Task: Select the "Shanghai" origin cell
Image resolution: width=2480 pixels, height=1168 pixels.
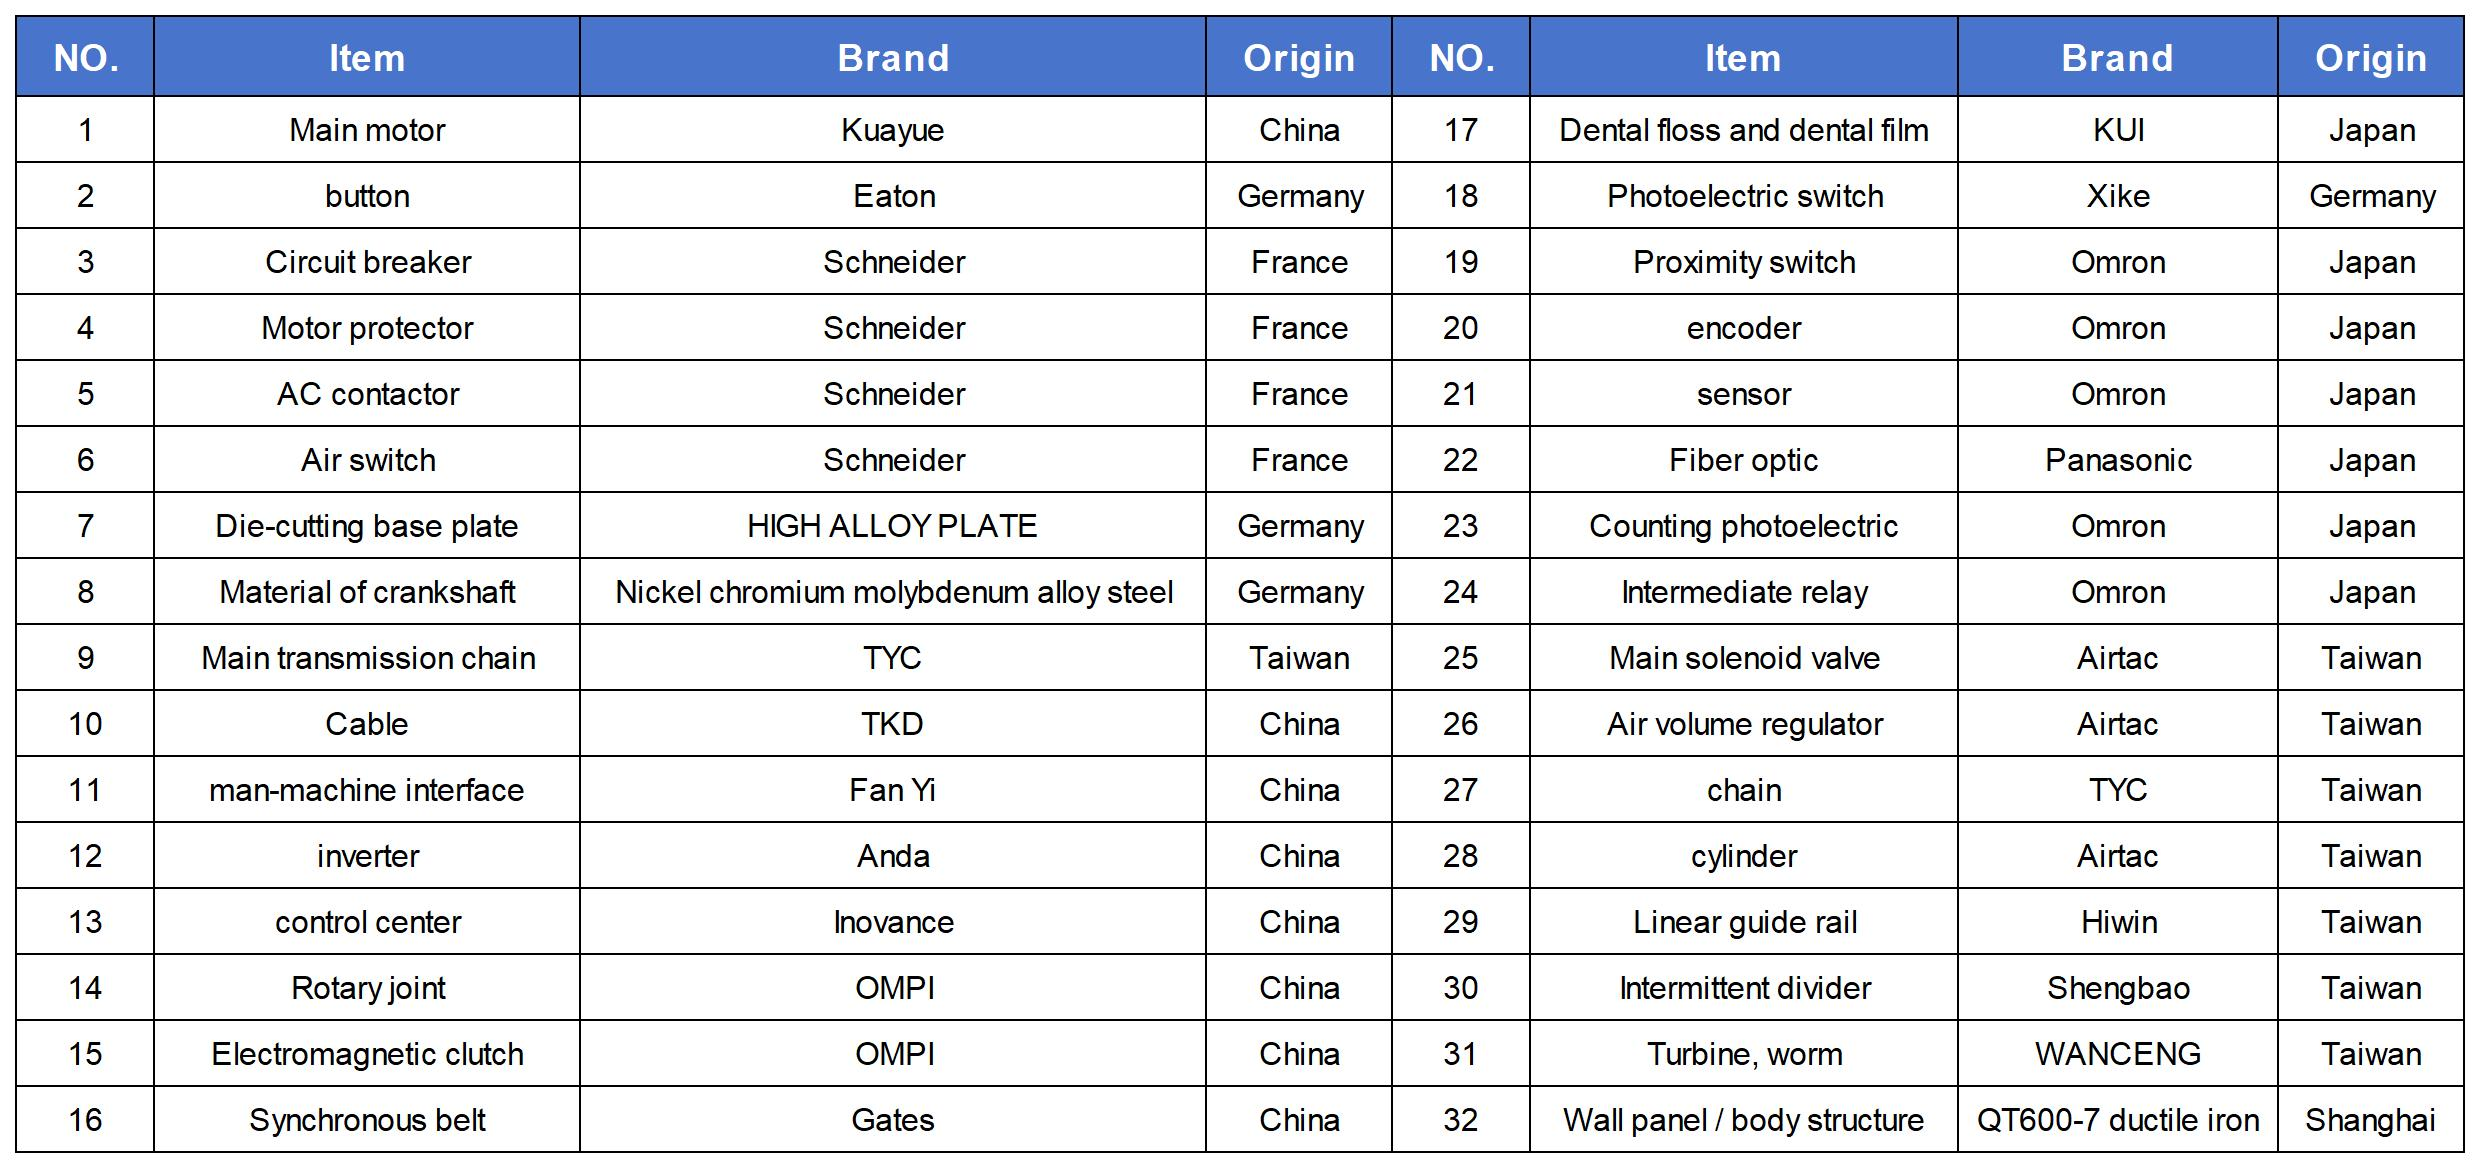Action: (2370, 1120)
